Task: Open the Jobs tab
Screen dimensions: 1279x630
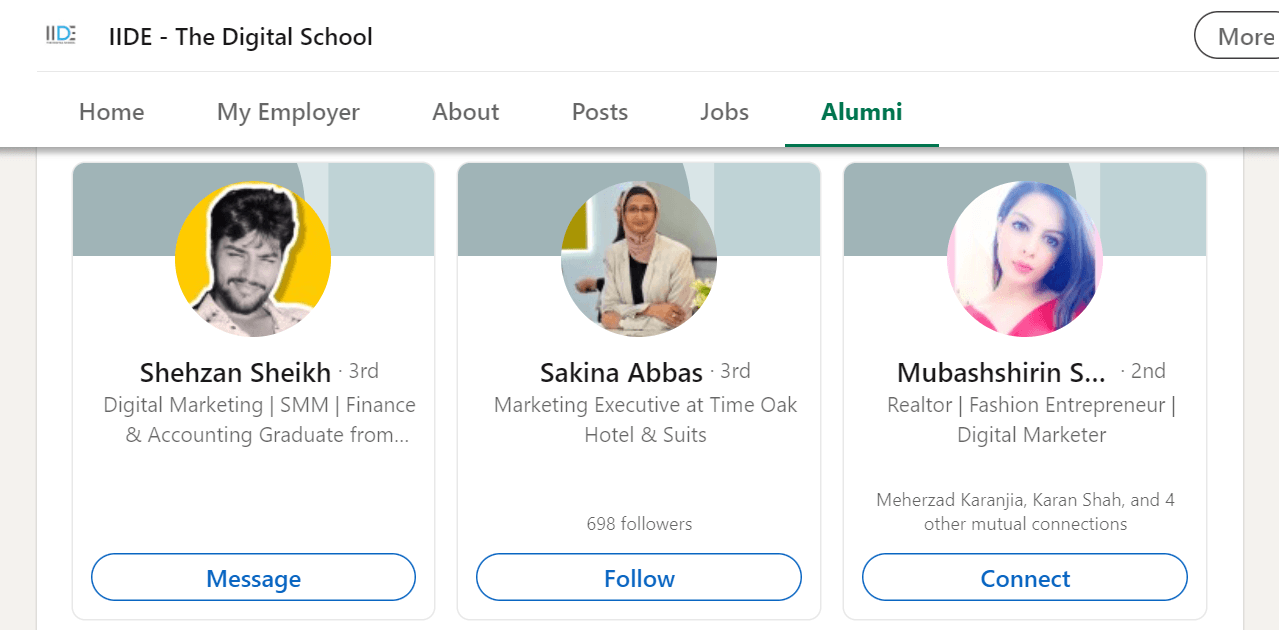Action: coord(723,112)
